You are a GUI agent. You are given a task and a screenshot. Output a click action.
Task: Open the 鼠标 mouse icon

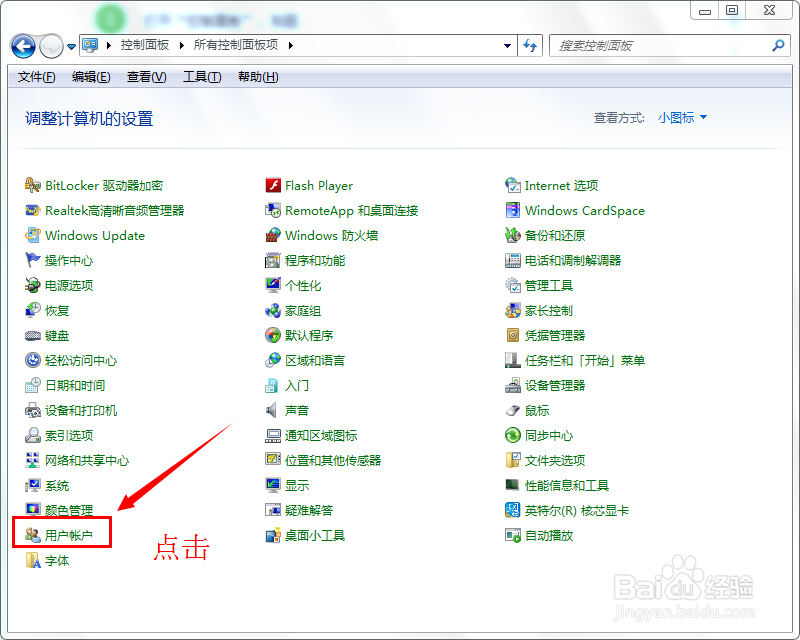coord(513,410)
